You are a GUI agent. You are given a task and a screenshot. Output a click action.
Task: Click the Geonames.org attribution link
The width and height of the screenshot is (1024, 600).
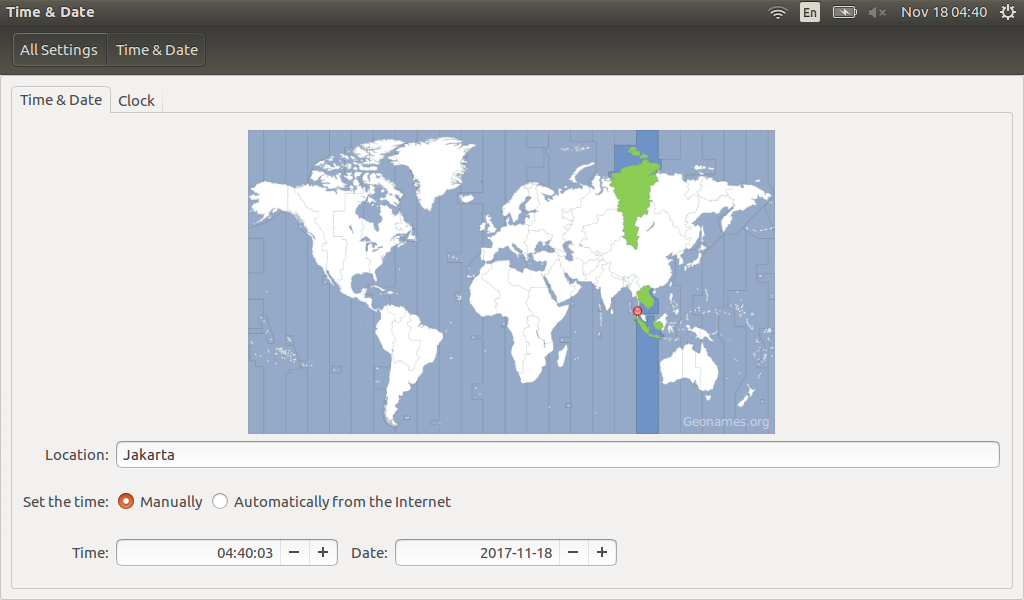click(x=727, y=423)
